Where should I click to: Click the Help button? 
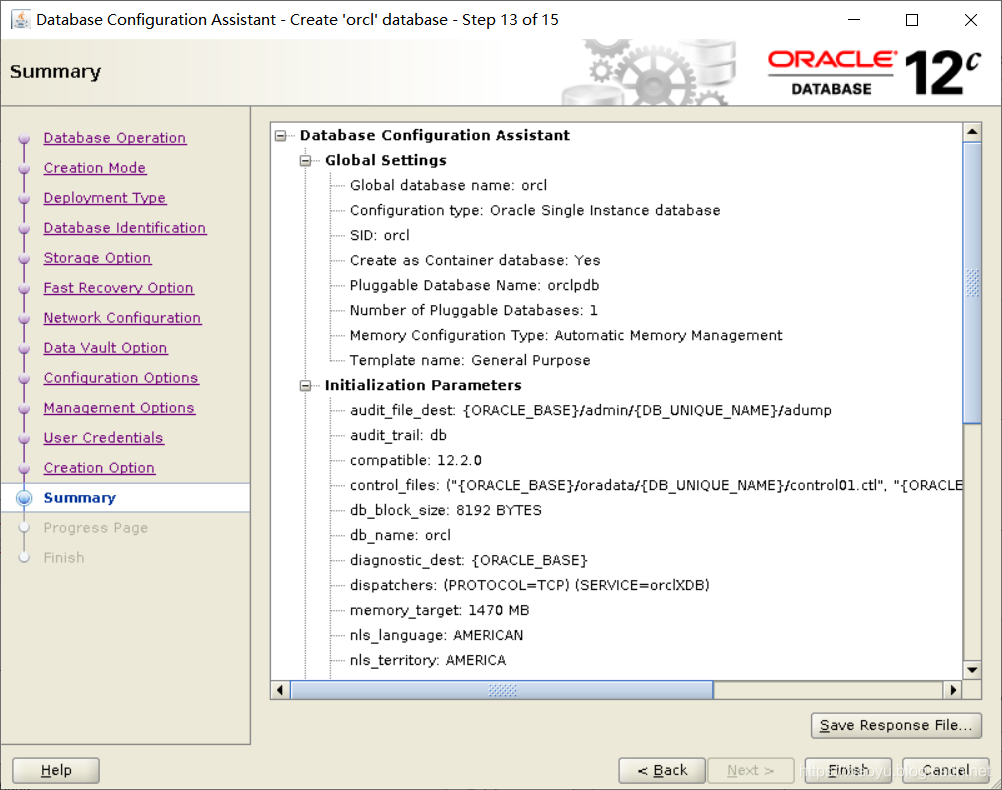coord(56,770)
